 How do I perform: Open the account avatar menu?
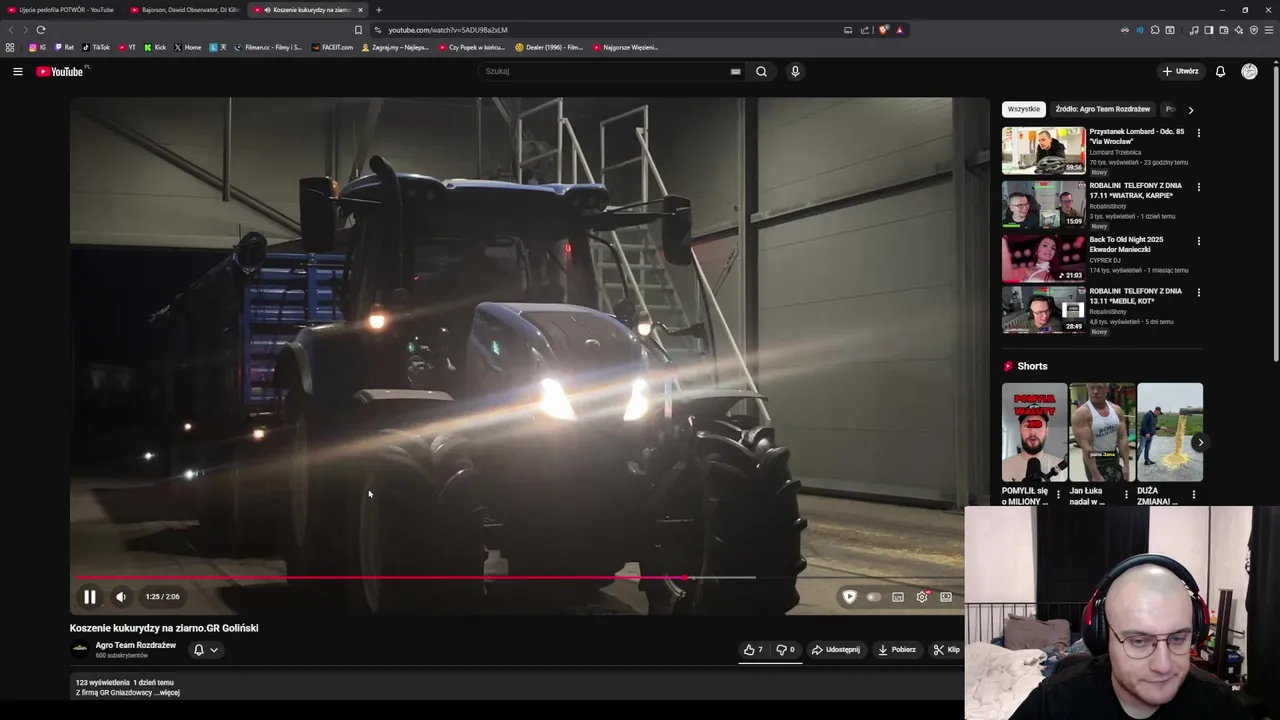(x=1249, y=71)
